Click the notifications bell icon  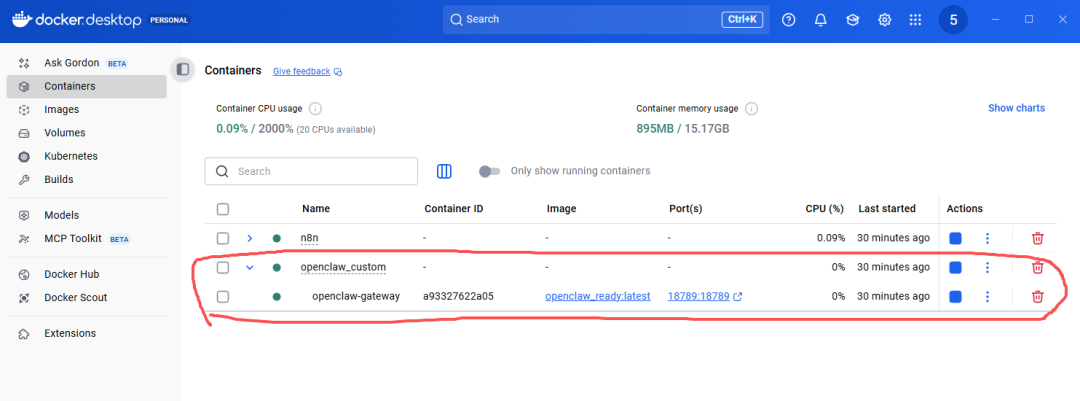(x=821, y=20)
